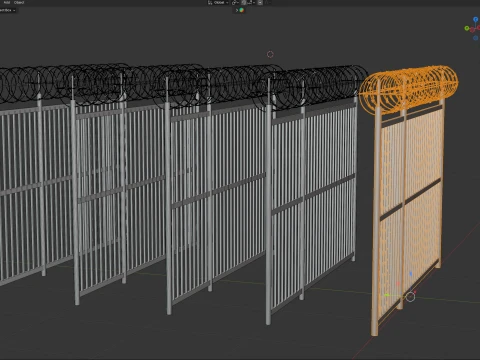480x360 pixels.
Task: Toggle proportional editing icon
Action: click(260, 2)
